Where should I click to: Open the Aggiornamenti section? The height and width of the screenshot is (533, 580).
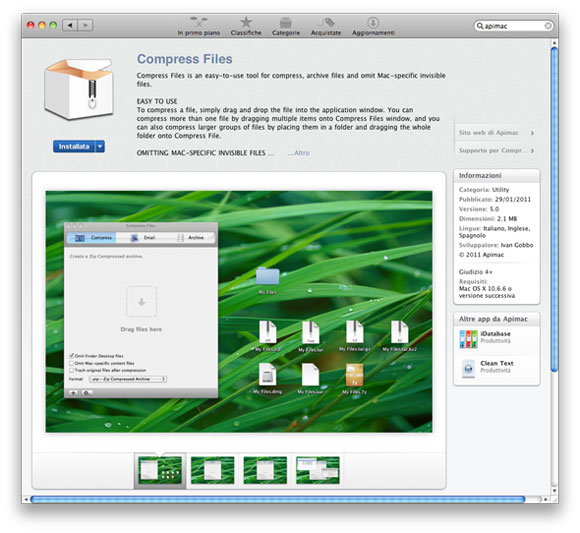coord(373,26)
